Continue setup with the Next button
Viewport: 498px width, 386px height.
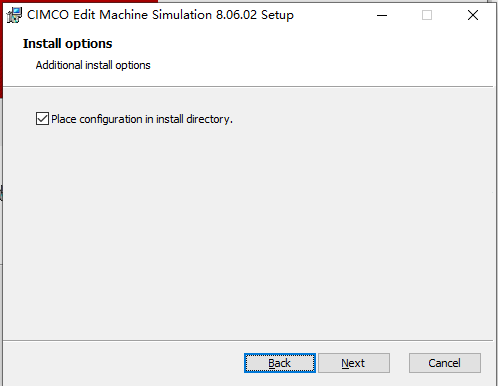tap(354, 363)
